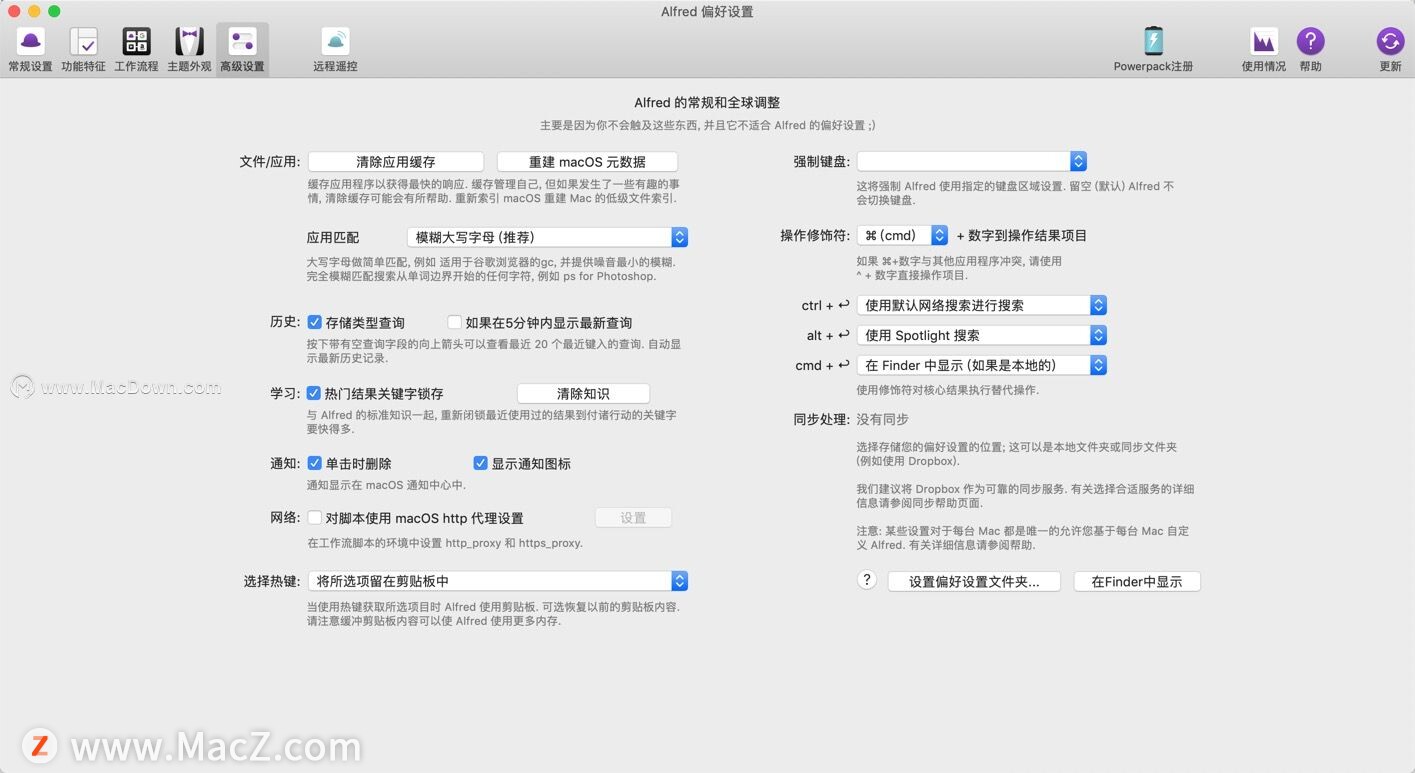Click the 历史: section label

click(285, 322)
